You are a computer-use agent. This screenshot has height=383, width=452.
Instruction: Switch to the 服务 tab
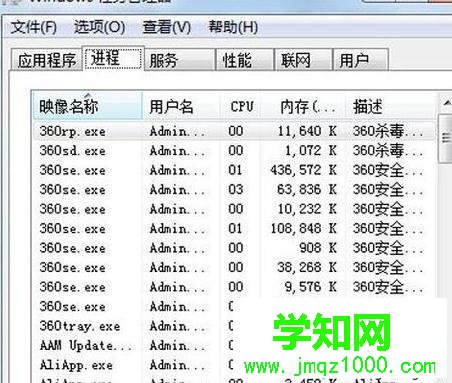coord(180,60)
